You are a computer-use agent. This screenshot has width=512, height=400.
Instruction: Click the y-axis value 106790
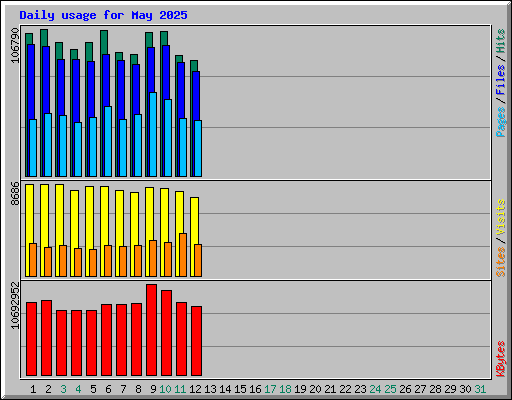coord(15,46)
